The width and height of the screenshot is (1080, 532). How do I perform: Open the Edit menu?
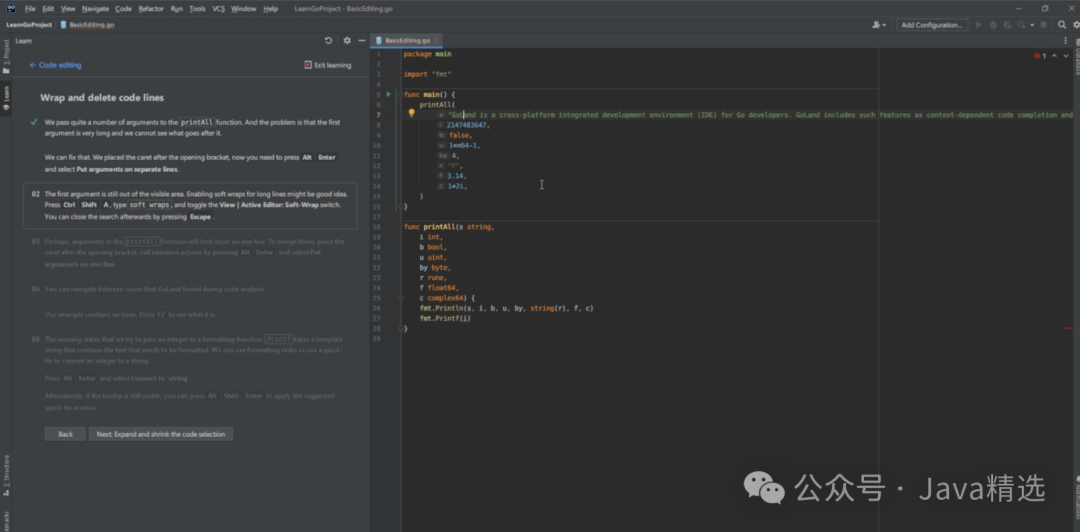pyautogui.click(x=48, y=9)
